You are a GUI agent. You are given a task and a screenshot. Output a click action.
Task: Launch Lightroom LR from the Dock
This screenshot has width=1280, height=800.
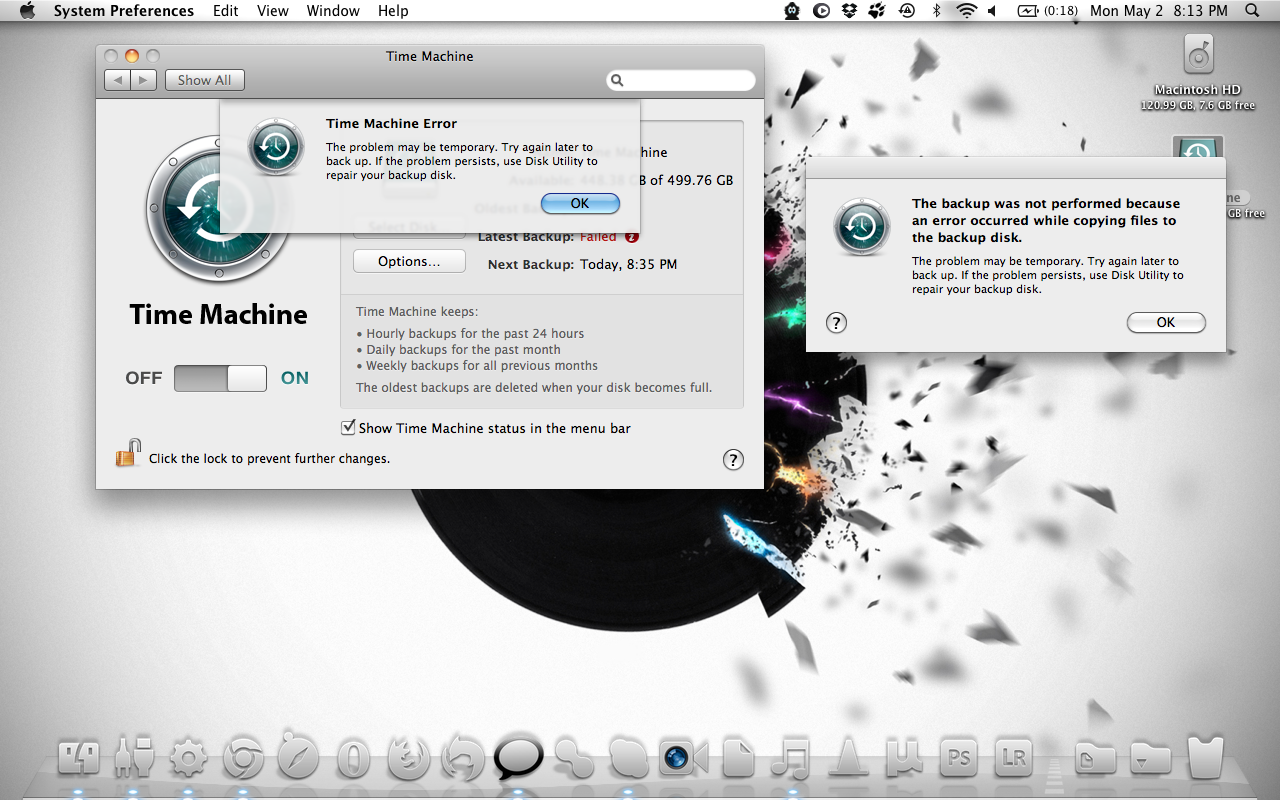pos(1014,758)
